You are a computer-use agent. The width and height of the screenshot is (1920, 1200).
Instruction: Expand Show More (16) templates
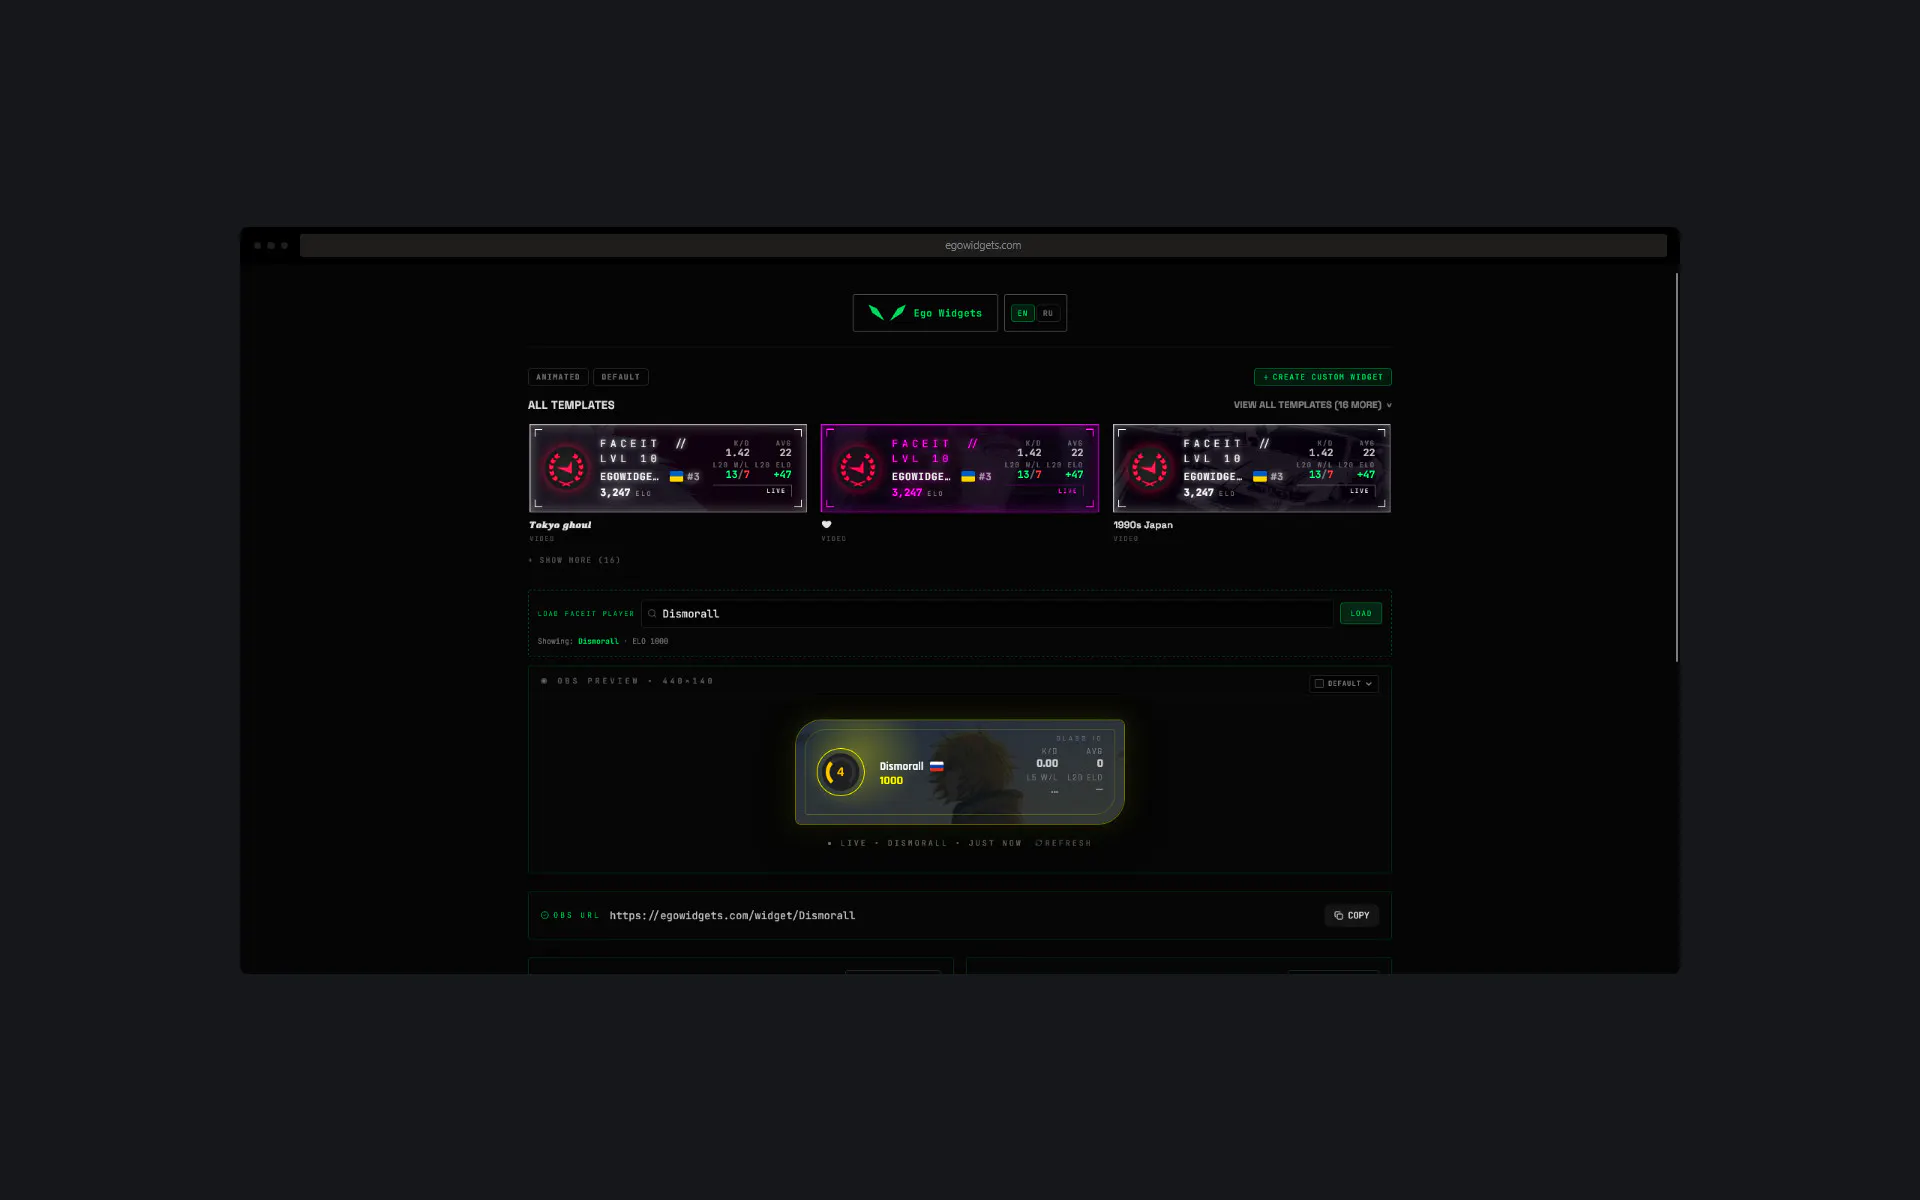[x=575, y=560]
